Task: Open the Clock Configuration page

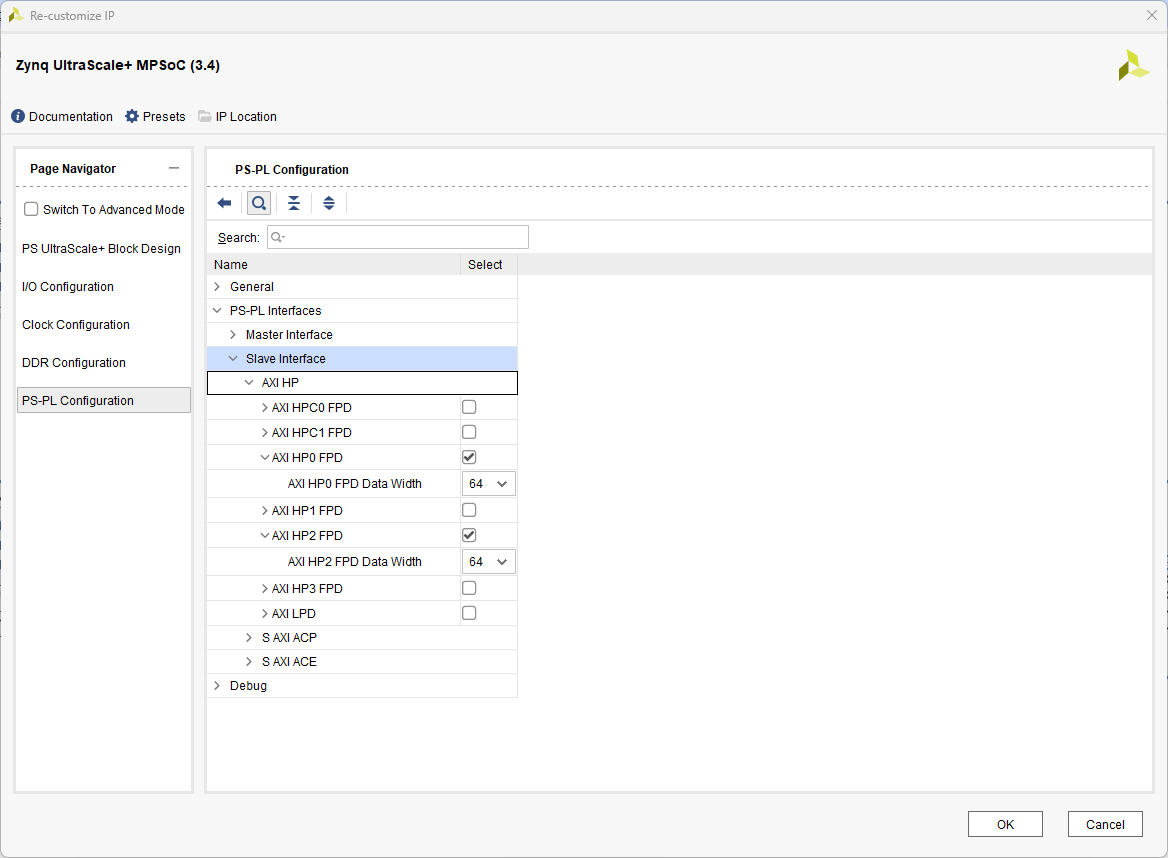Action: click(76, 325)
